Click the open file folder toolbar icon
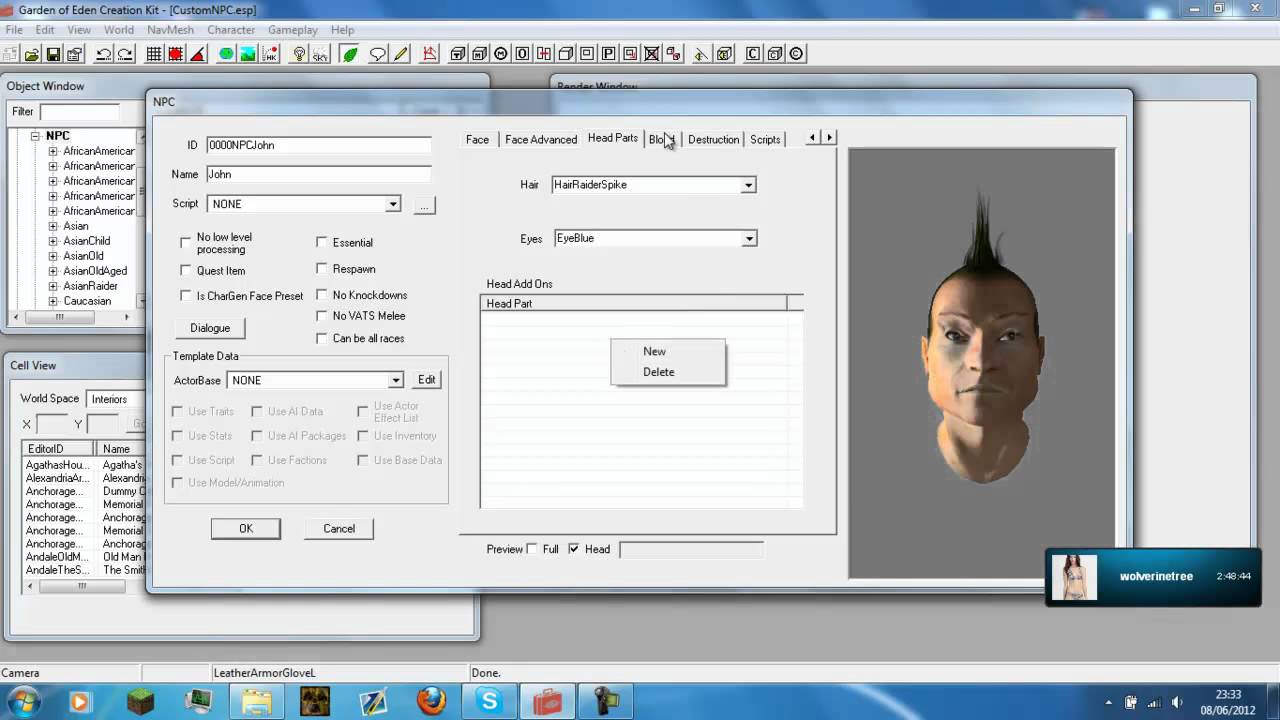The image size is (1280, 720). click(x=32, y=54)
